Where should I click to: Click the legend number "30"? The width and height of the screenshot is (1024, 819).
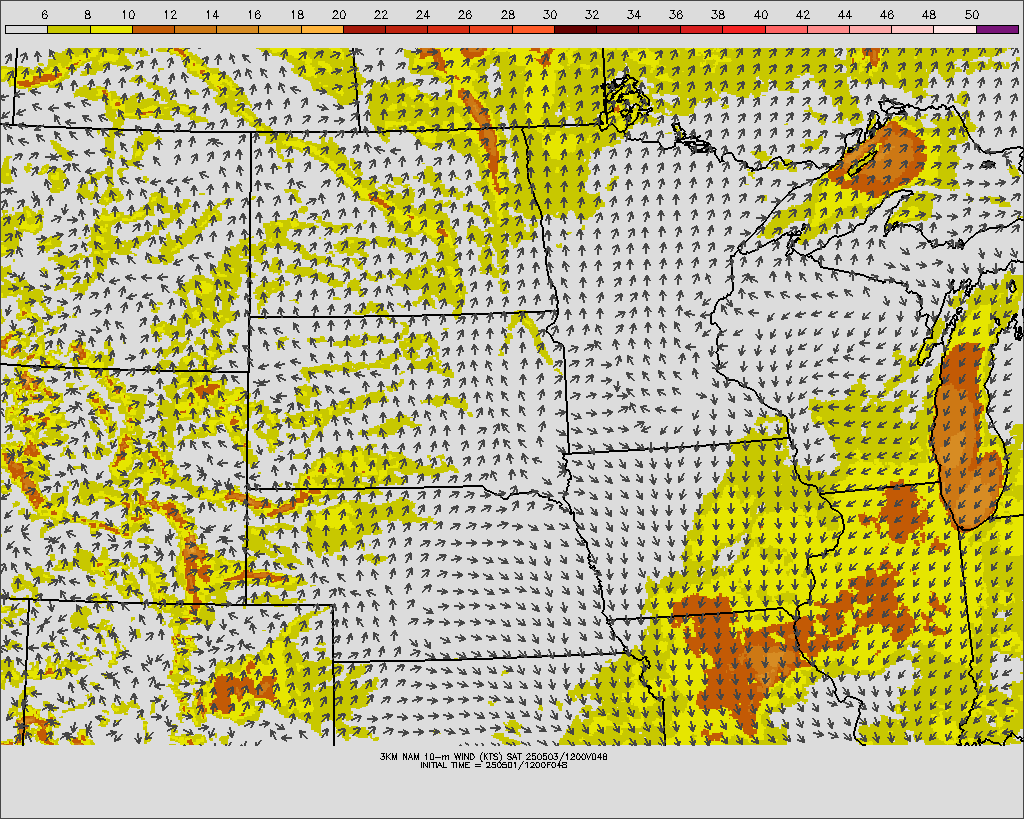click(550, 14)
